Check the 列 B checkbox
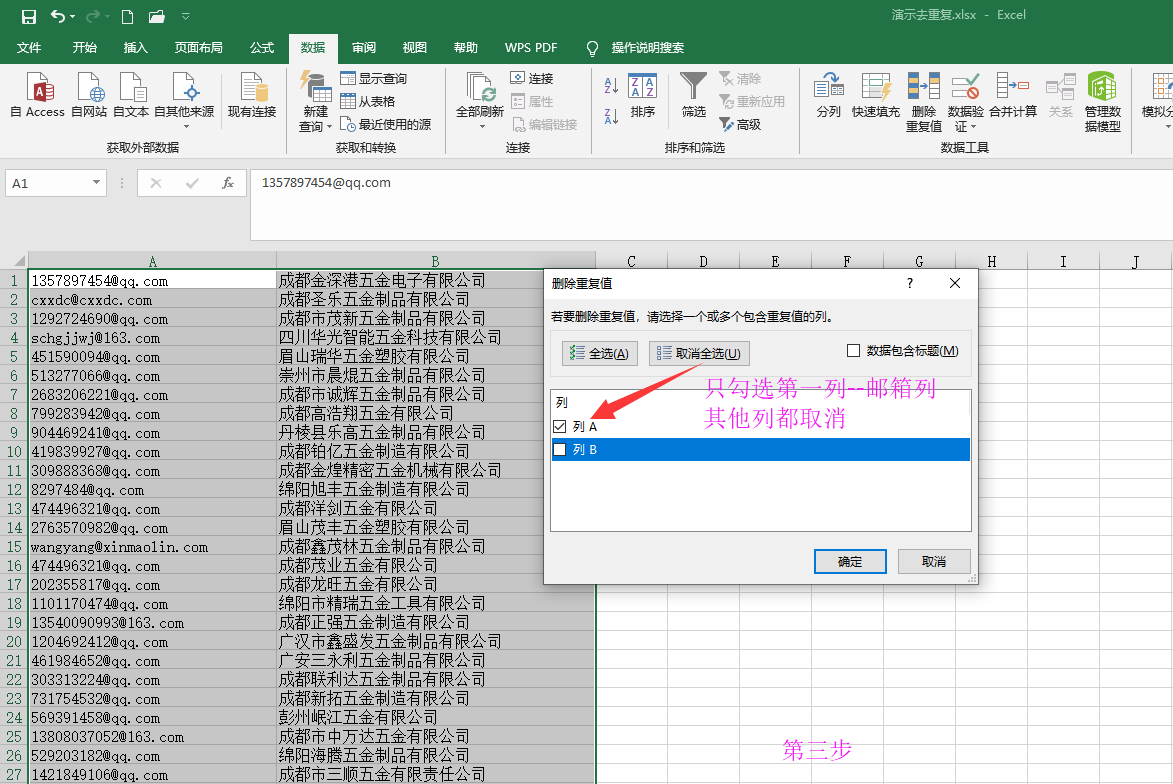 click(560, 450)
